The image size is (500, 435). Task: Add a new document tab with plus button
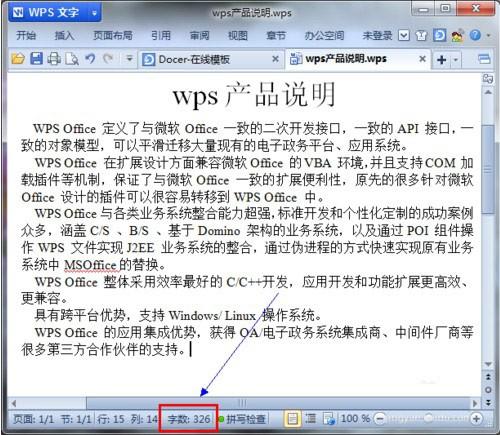(x=441, y=60)
